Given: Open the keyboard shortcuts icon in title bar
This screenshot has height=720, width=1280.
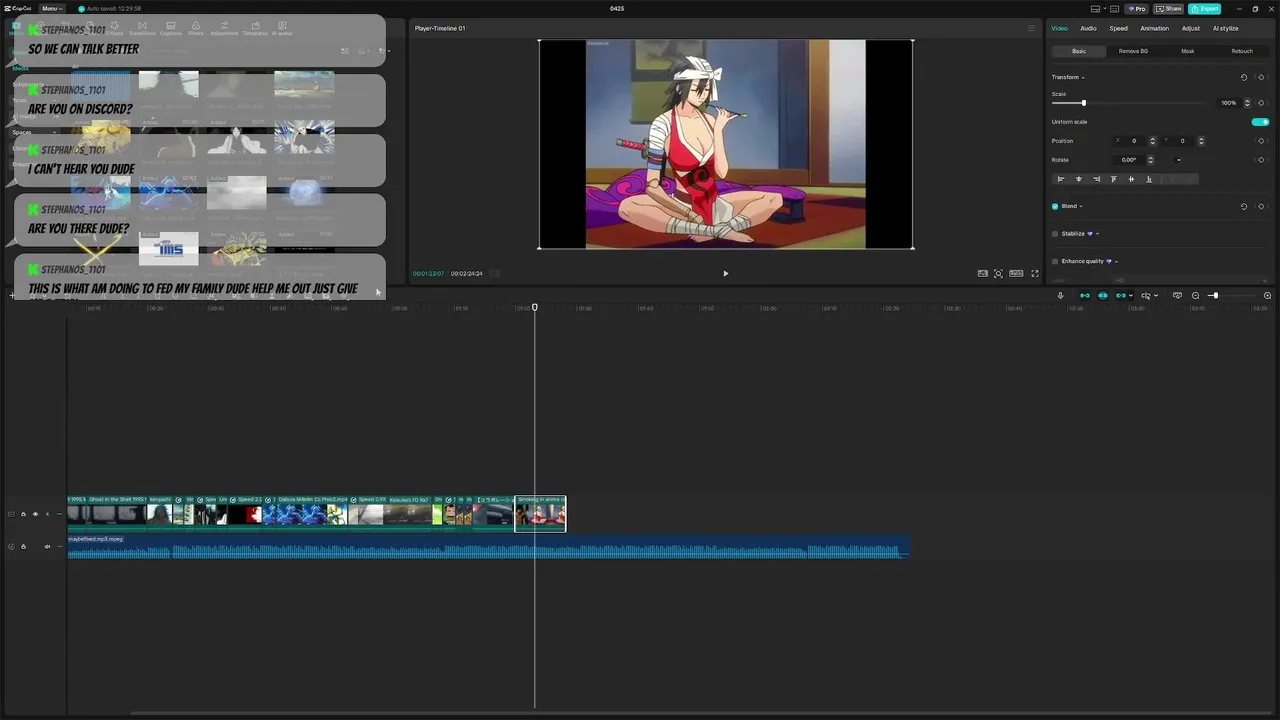Looking at the screenshot, I should tap(1114, 9).
